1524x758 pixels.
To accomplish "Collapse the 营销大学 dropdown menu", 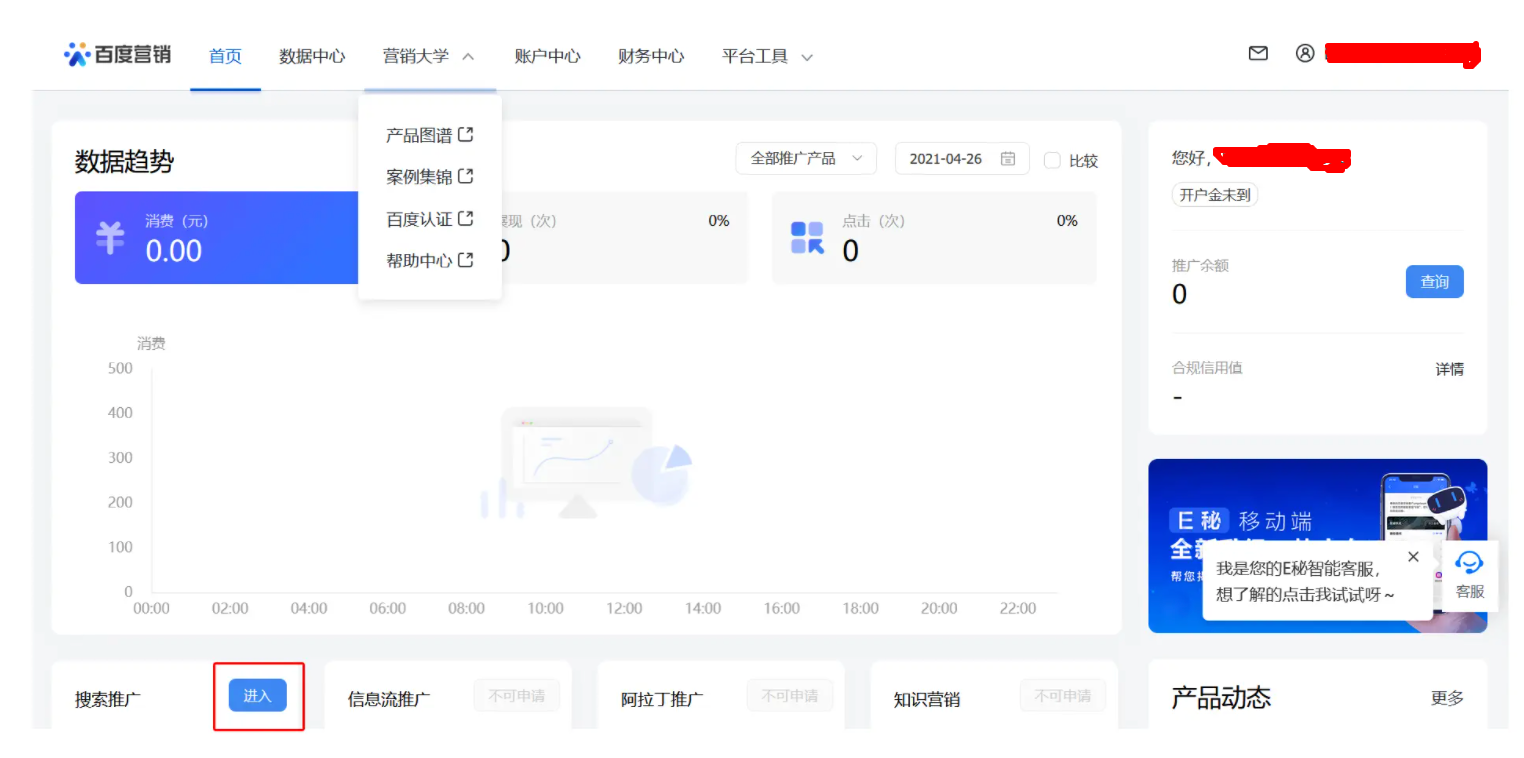I will tap(429, 56).
